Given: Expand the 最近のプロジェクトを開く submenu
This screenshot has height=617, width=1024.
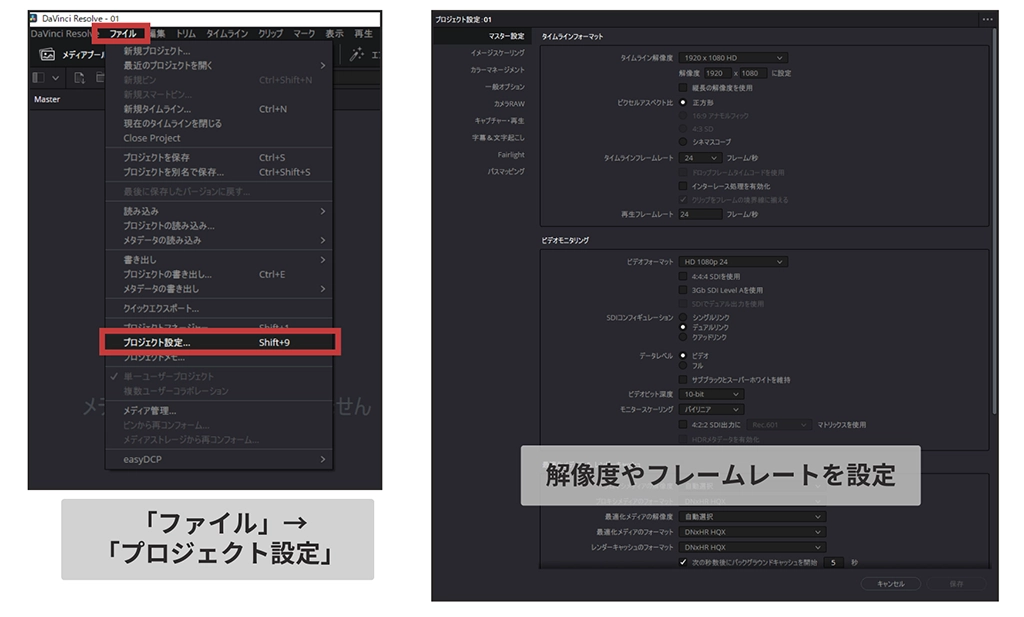Looking at the screenshot, I should [x=219, y=65].
